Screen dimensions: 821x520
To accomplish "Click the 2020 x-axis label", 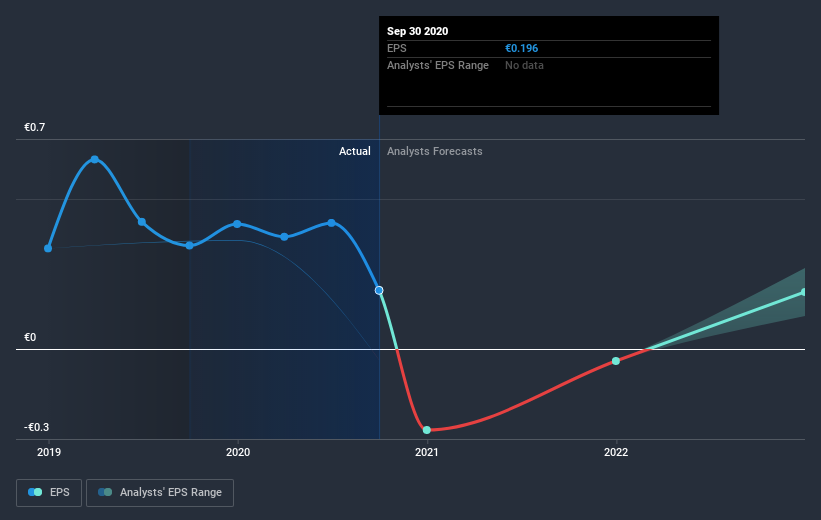I will coord(238,452).
